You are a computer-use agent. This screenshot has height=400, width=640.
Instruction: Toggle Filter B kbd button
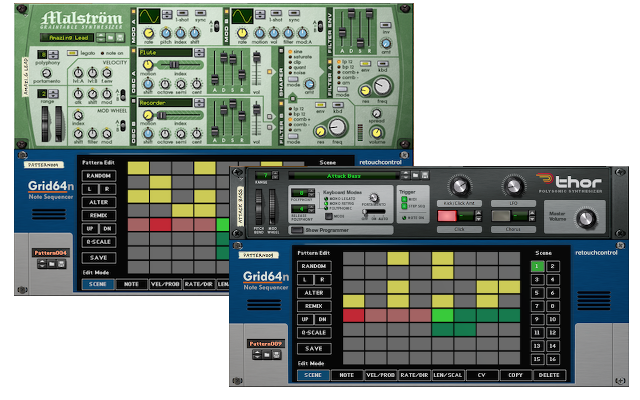pos(338,105)
